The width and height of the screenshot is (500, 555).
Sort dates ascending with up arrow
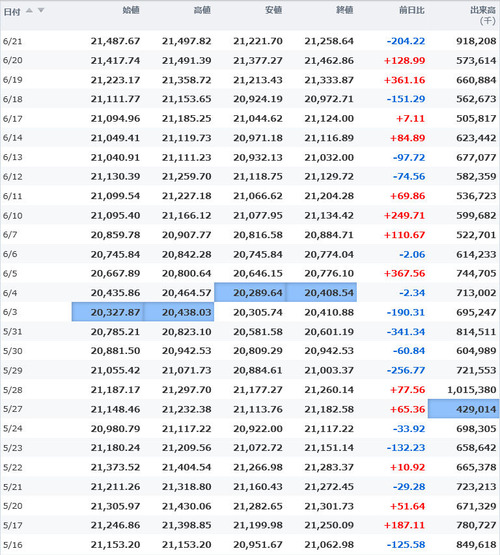tap(29, 11)
